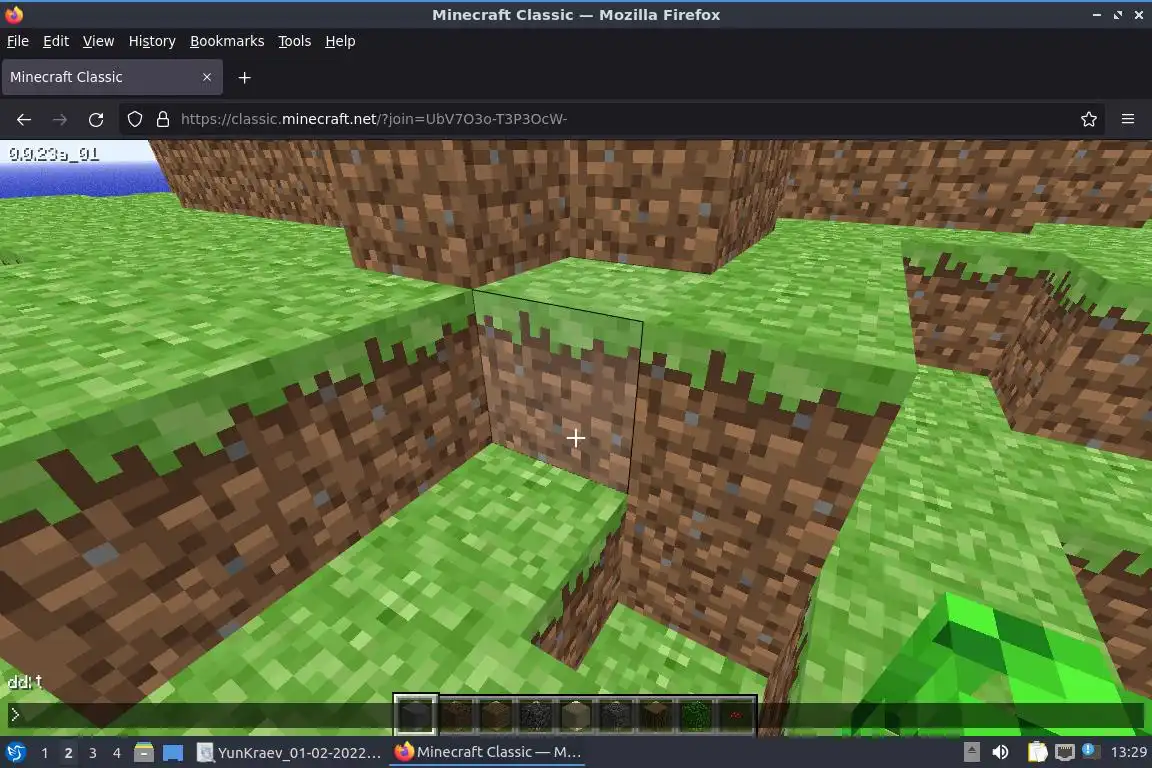Click the version text 0.0.23a_01
1152x768 pixels.
click(x=54, y=154)
